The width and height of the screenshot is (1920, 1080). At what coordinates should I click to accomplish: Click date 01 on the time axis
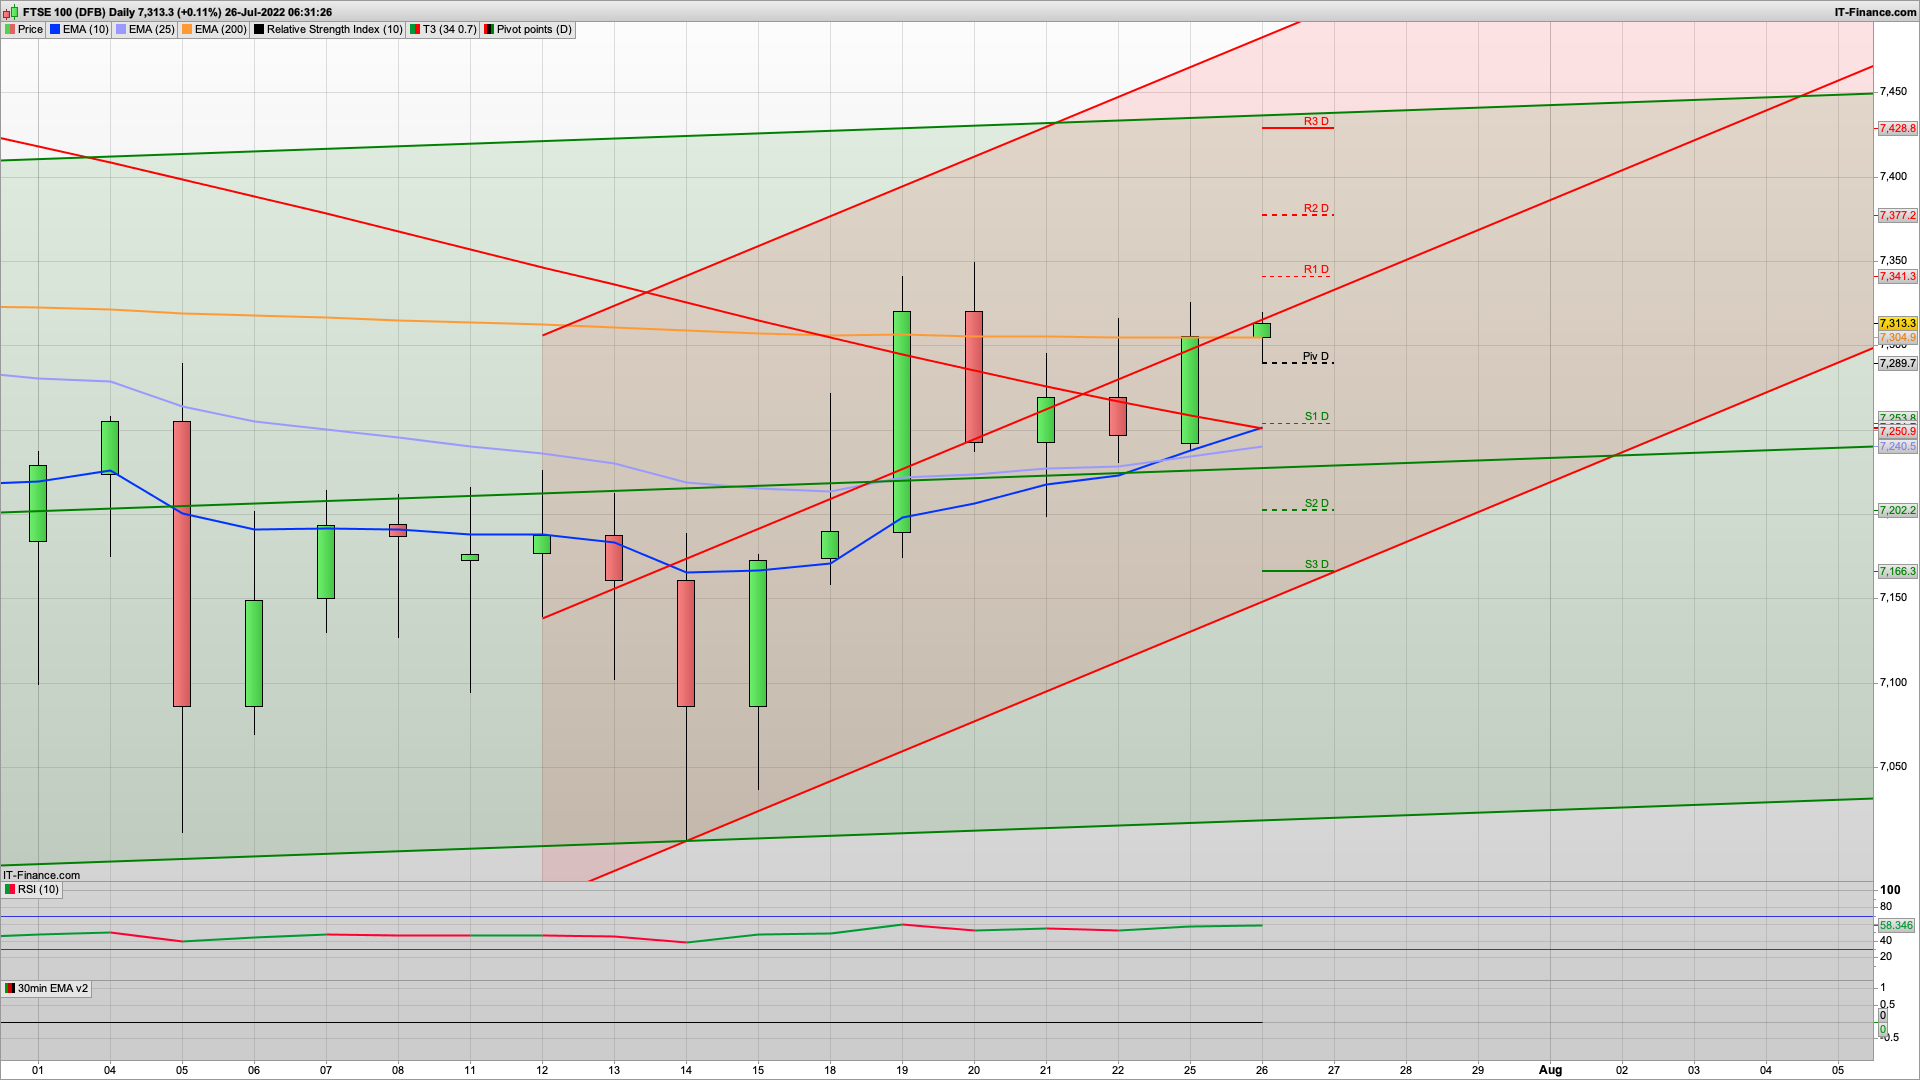point(38,1070)
